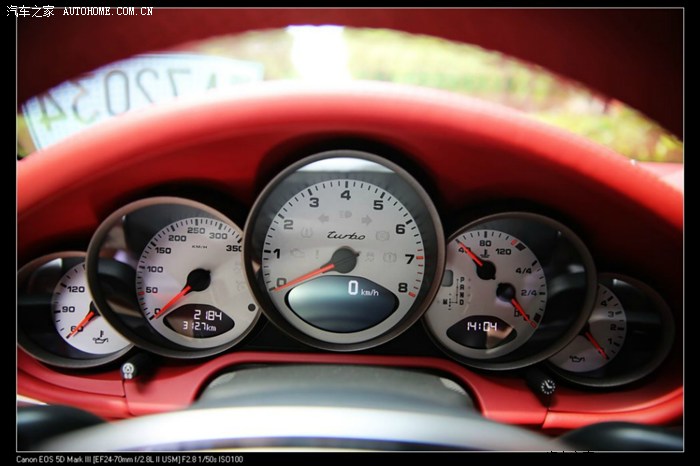Click the turbo logo on tachometer
Viewport: 700px width, 466px height.
point(346,235)
